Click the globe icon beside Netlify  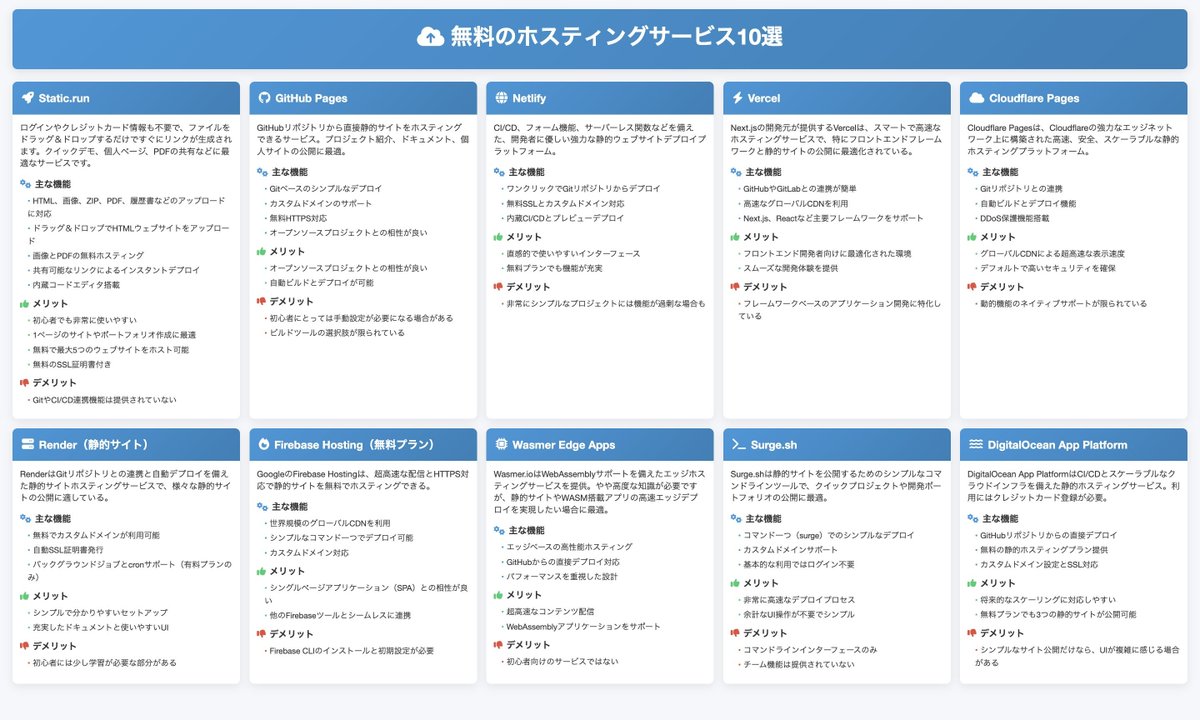pyautogui.click(x=501, y=98)
